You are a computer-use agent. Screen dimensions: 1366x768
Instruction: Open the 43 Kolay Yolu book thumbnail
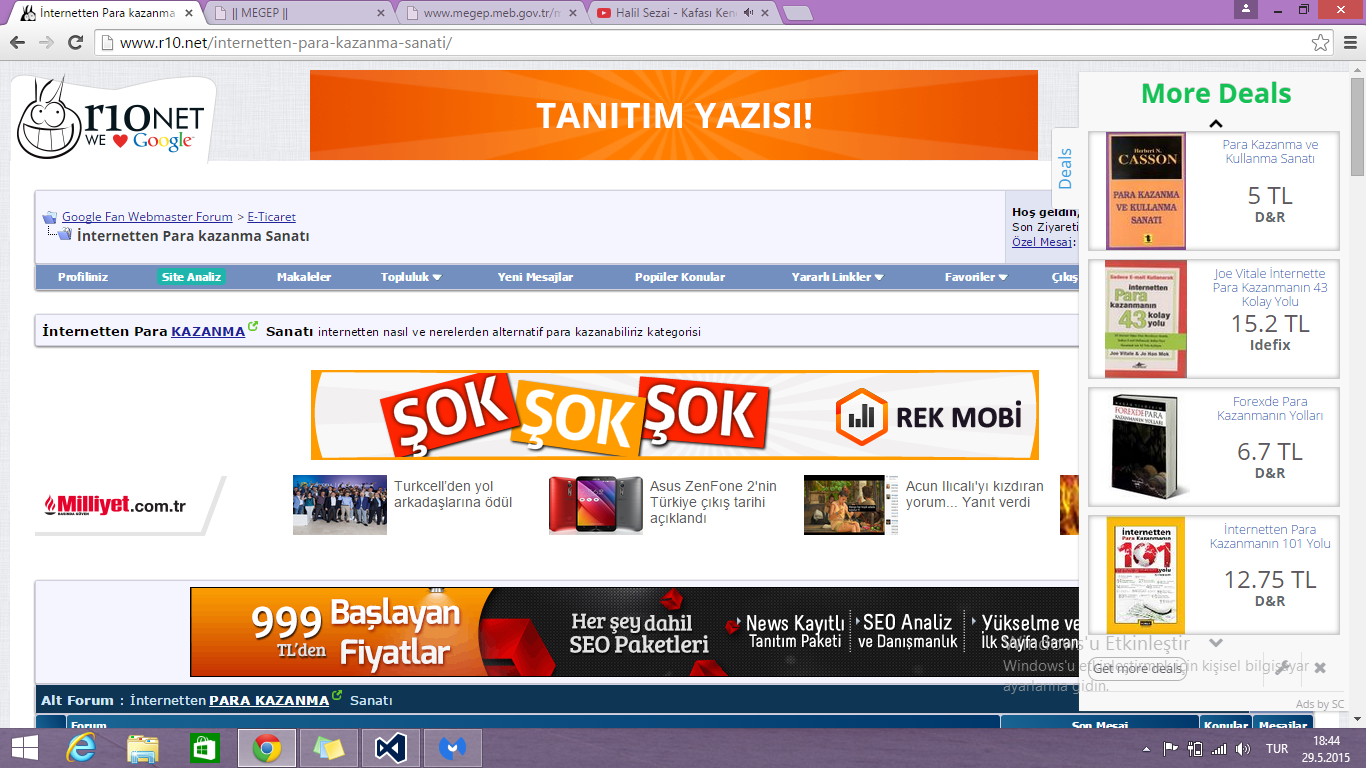point(1146,319)
